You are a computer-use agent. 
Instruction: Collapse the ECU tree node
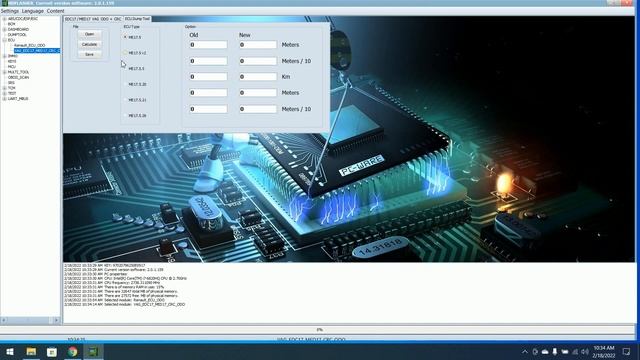coord(4,40)
